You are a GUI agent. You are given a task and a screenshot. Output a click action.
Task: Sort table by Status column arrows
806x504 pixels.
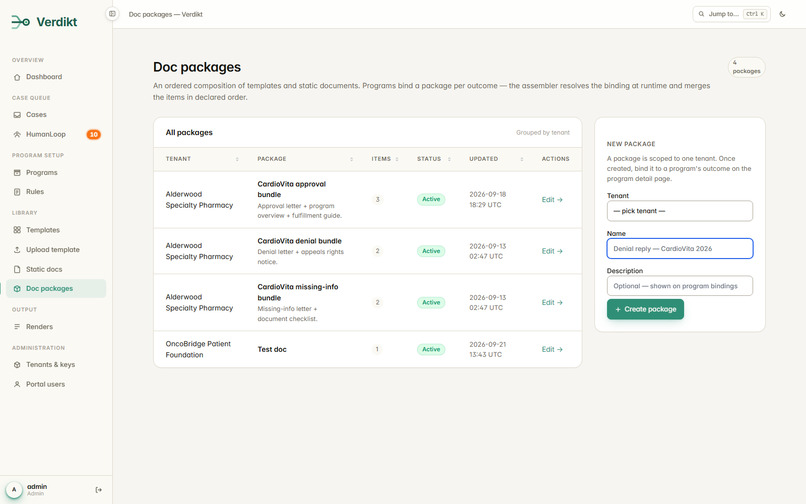coord(449,159)
